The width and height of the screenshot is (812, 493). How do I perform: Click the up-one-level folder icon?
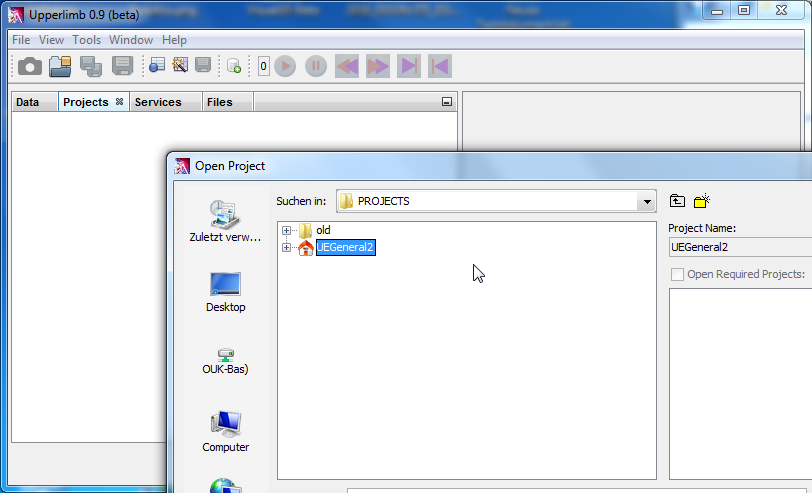677,201
